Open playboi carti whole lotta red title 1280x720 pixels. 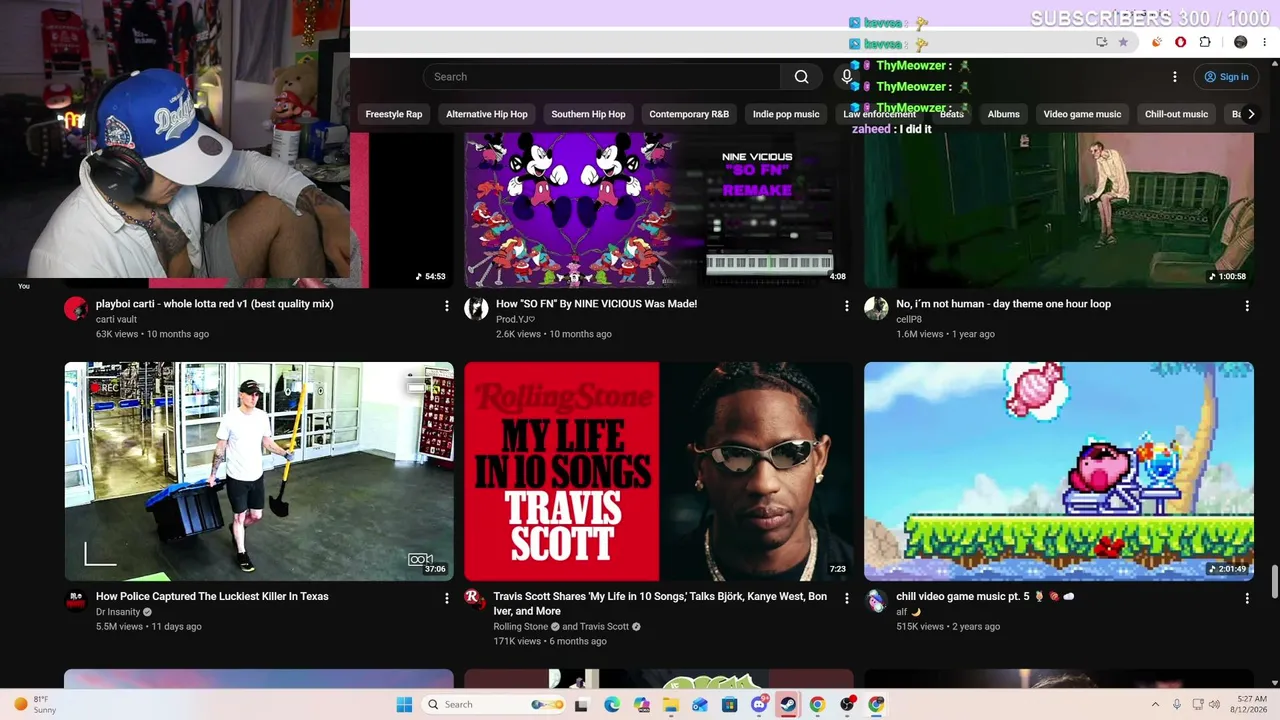pos(215,304)
